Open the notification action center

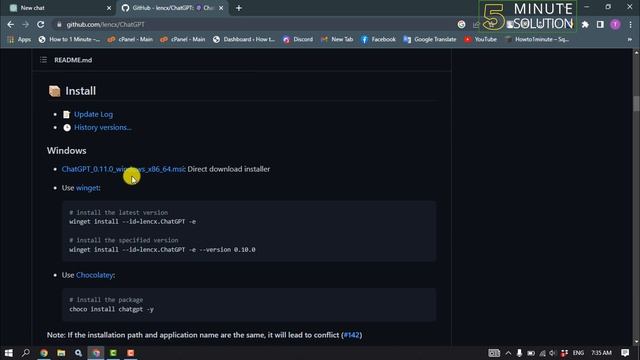coord(625,353)
